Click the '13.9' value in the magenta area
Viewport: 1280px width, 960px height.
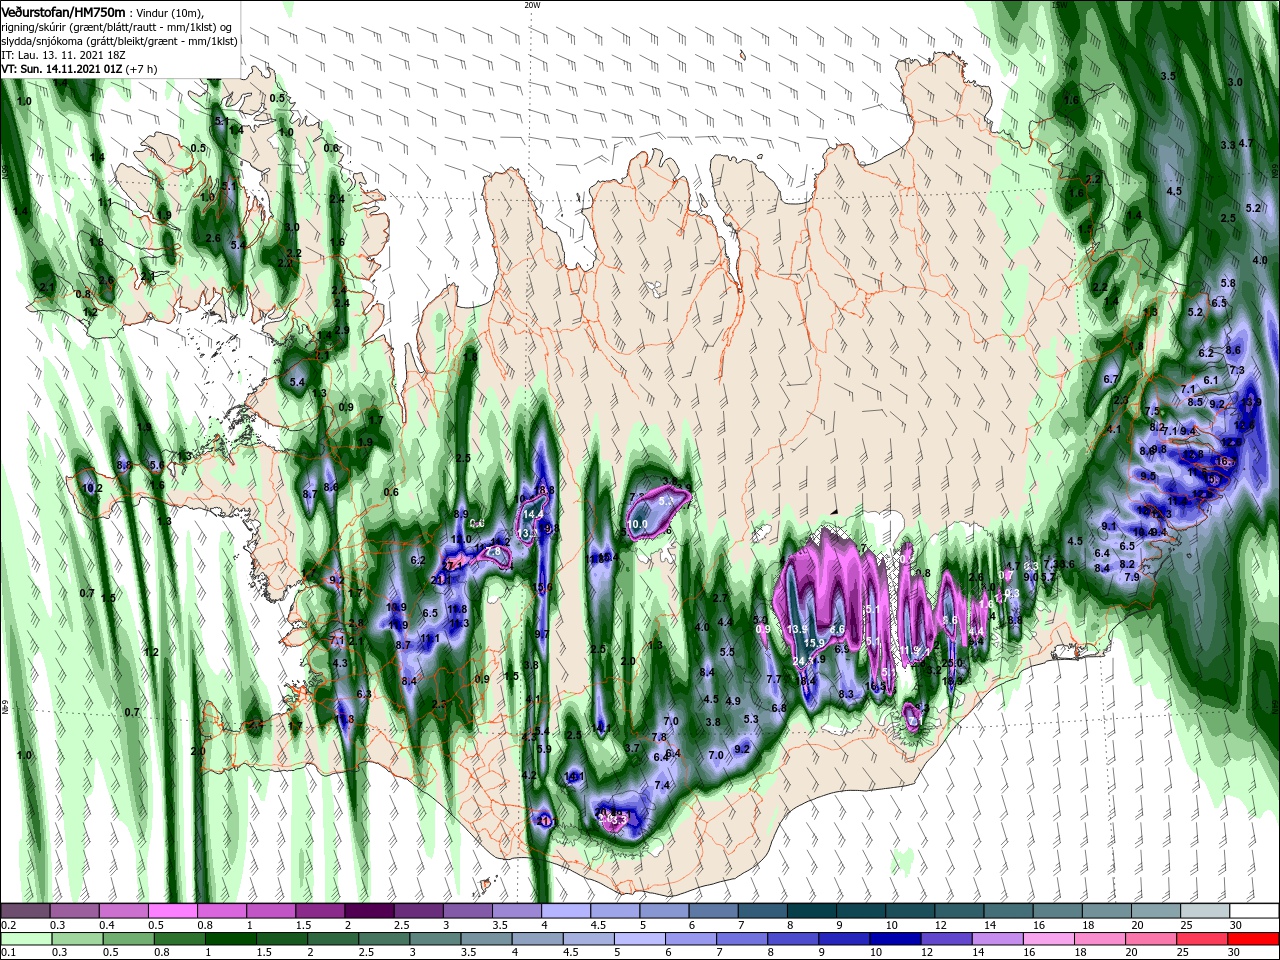[x=797, y=629]
